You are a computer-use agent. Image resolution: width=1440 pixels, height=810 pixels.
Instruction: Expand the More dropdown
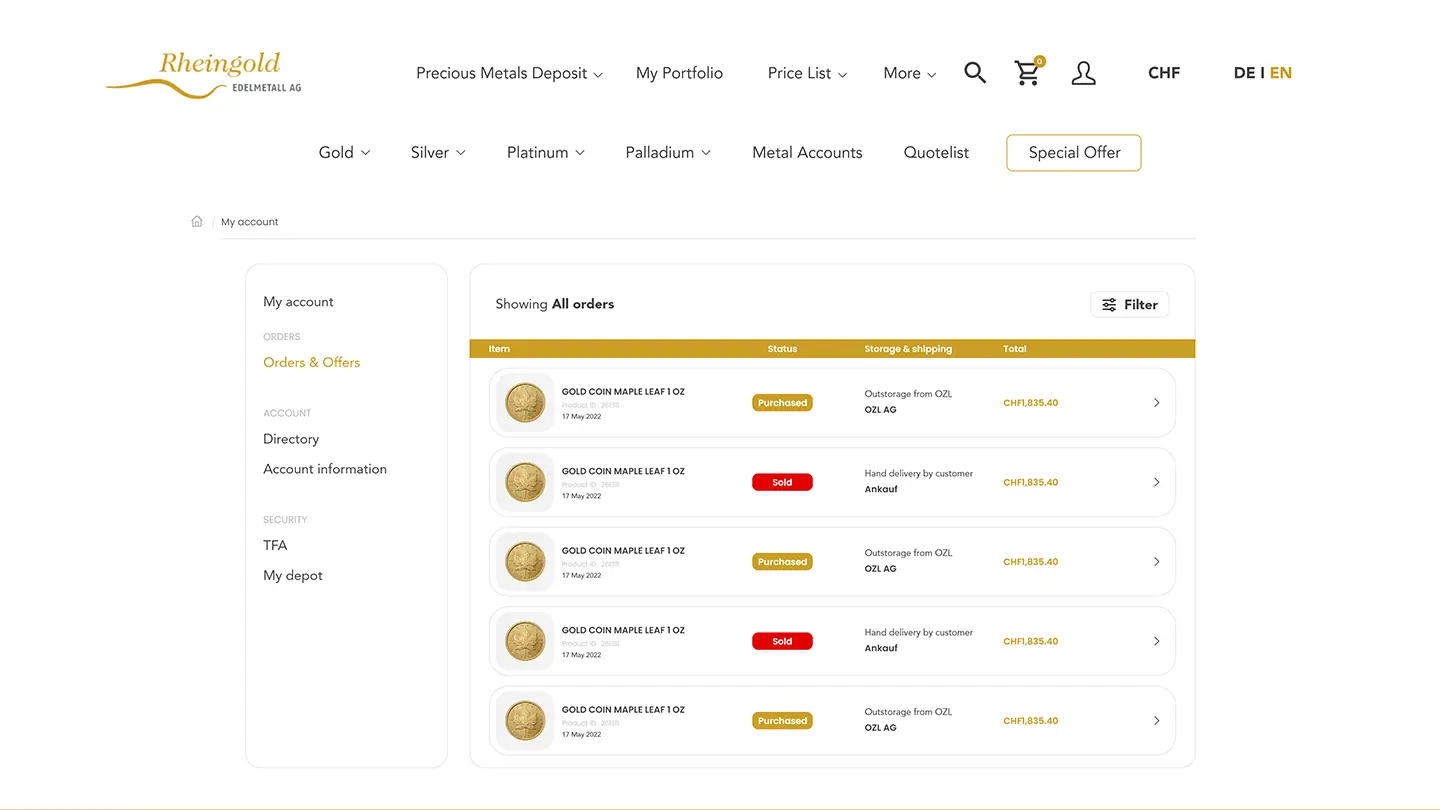tap(909, 73)
